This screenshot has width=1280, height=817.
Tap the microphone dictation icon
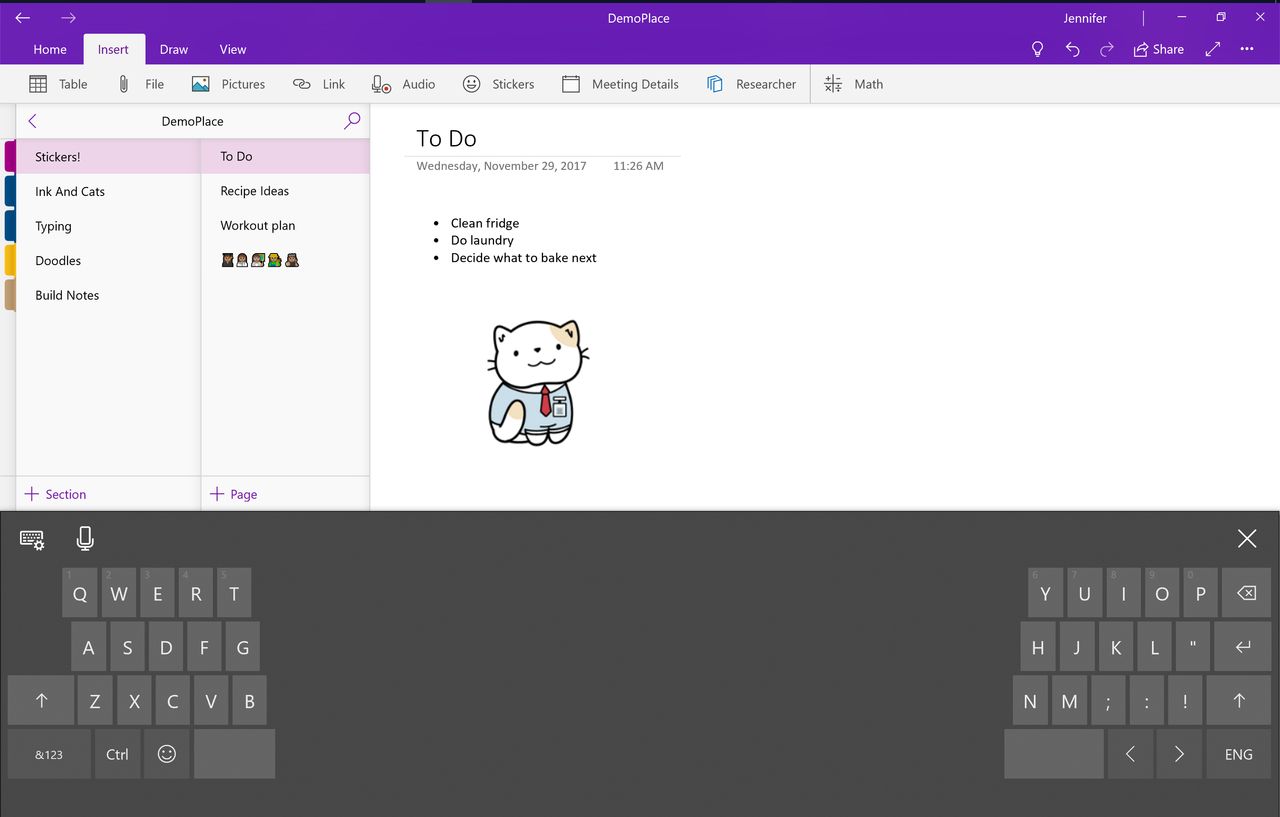tap(85, 538)
